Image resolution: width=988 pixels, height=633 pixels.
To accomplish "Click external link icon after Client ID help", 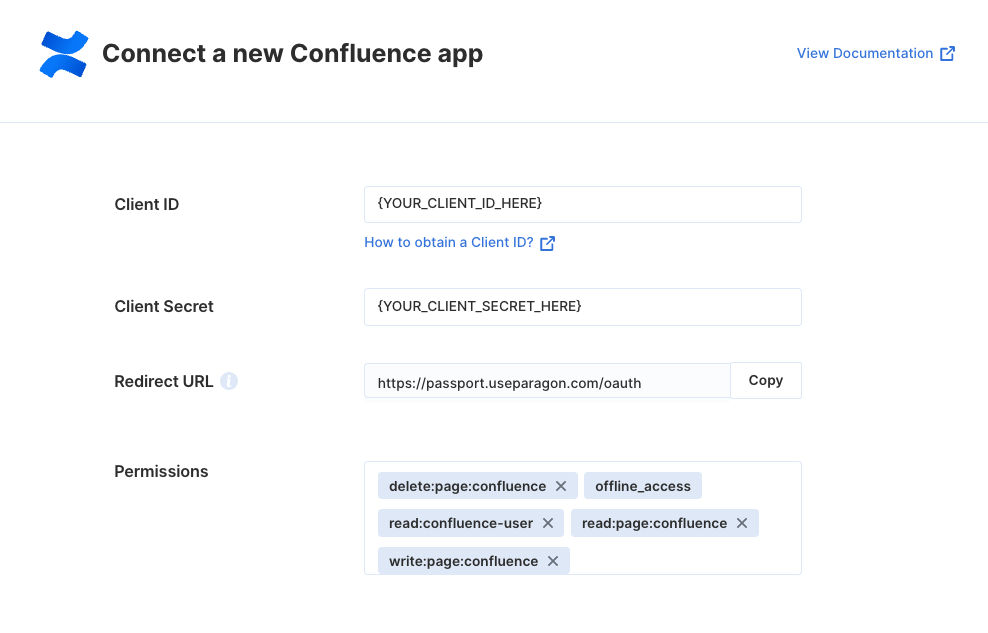I will [x=547, y=243].
